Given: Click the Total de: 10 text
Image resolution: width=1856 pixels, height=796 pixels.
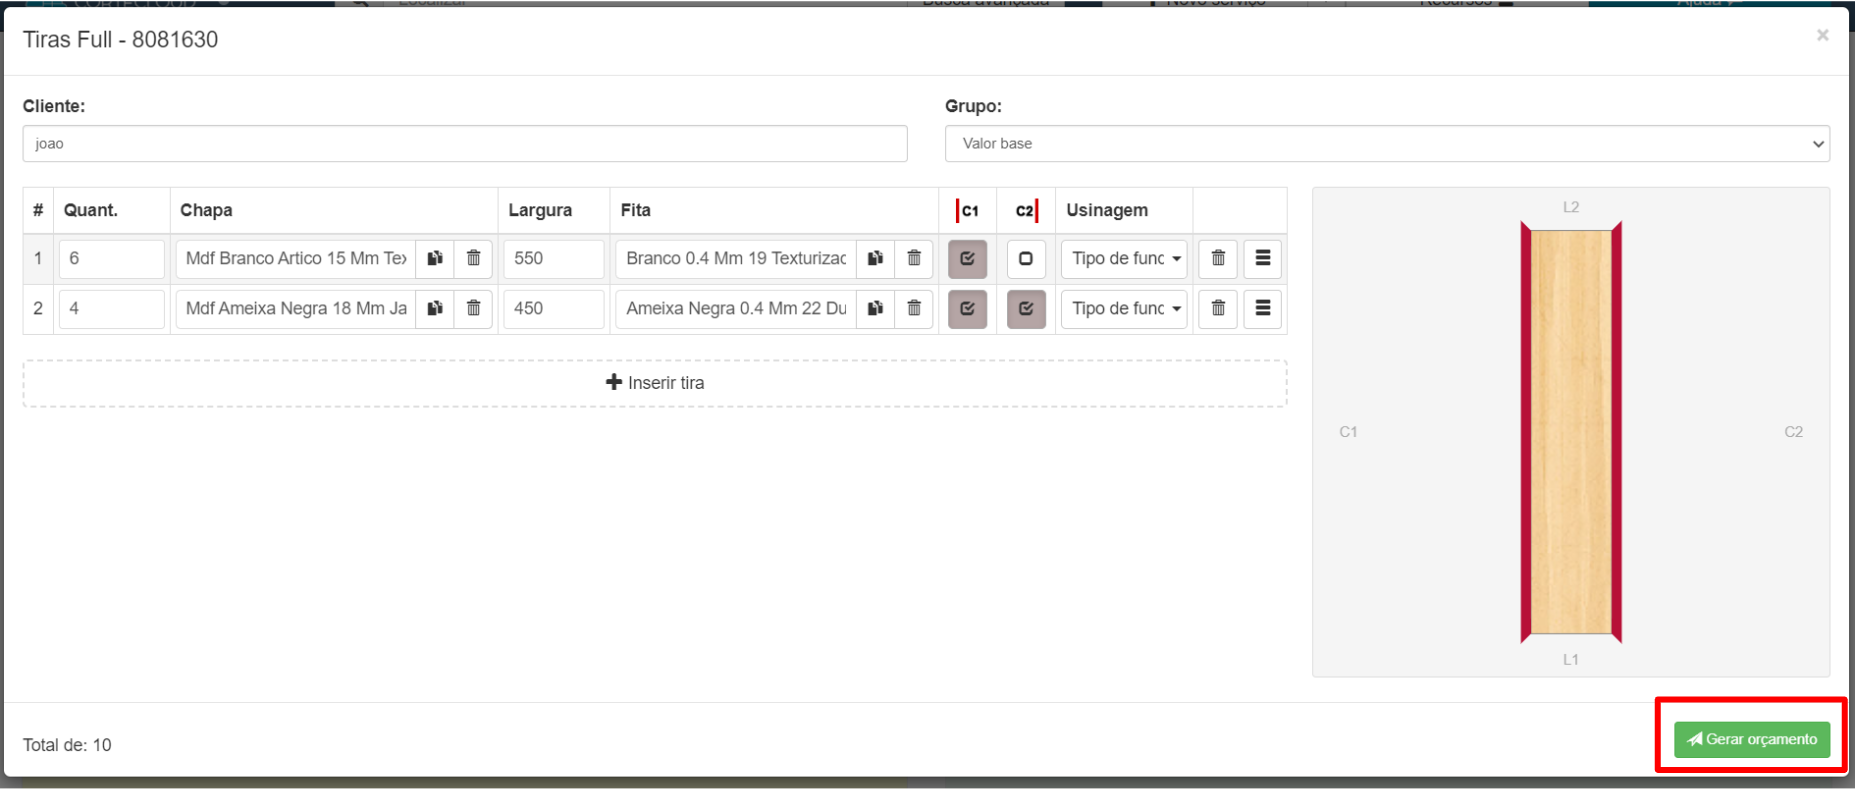Looking at the screenshot, I should coord(67,745).
